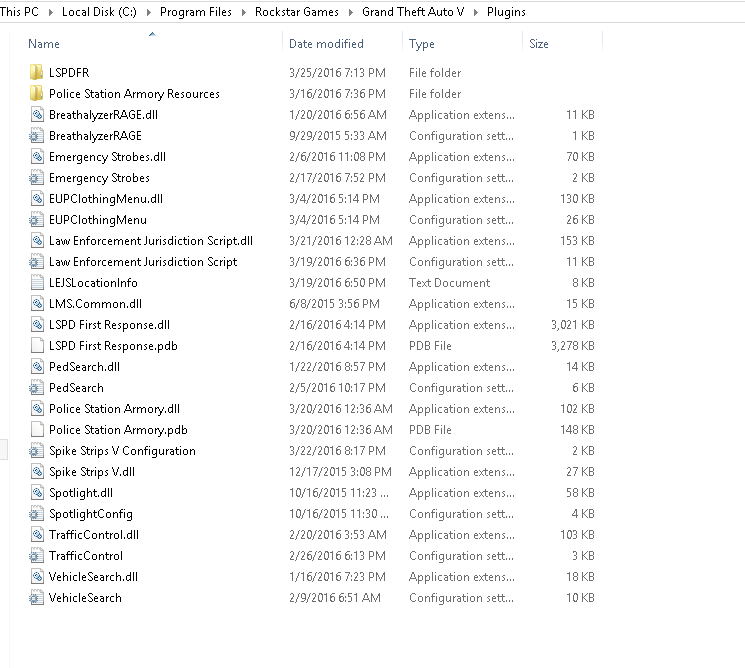Click file name VehicleSearch.dll
Screen dimensions: 745x668
93,577
